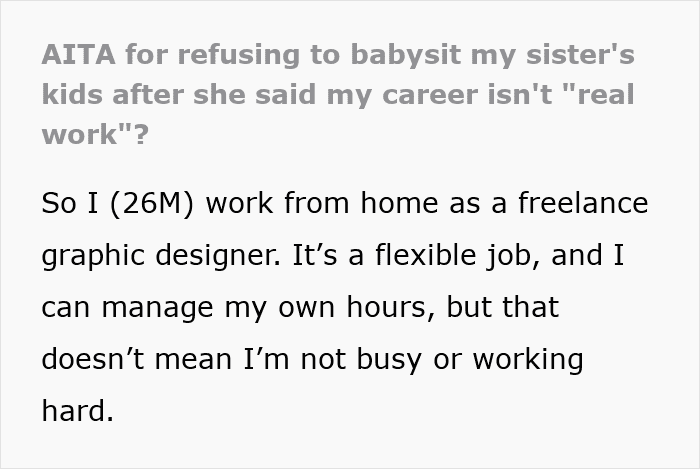
Task: Click the word "AITA" in the title
Action: click(x=79, y=54)
